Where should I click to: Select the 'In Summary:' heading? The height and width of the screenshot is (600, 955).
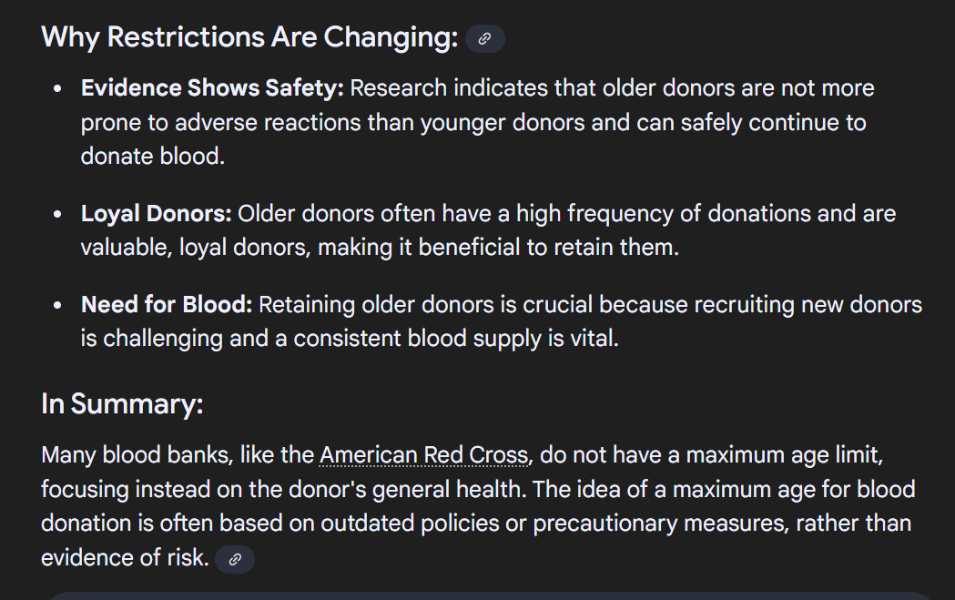[x=122, y=404]
